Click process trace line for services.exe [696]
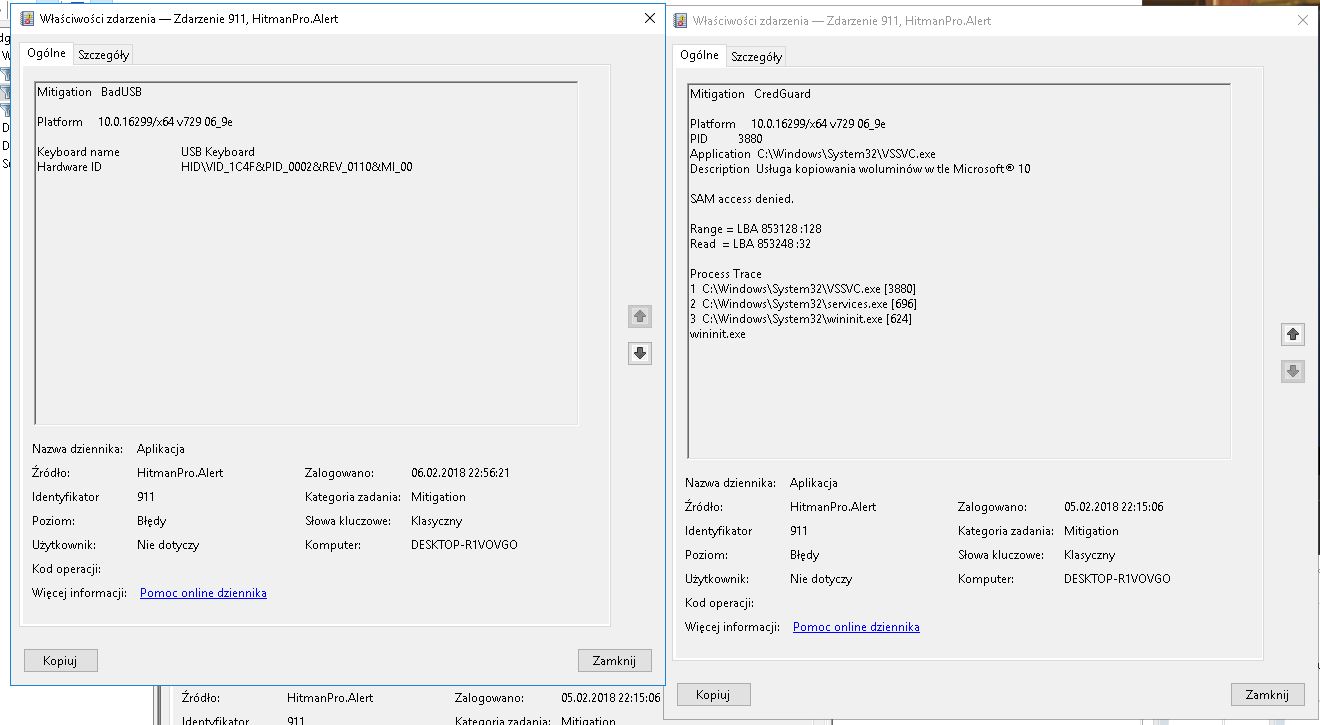1320x725 pixels. click(803, 304)
